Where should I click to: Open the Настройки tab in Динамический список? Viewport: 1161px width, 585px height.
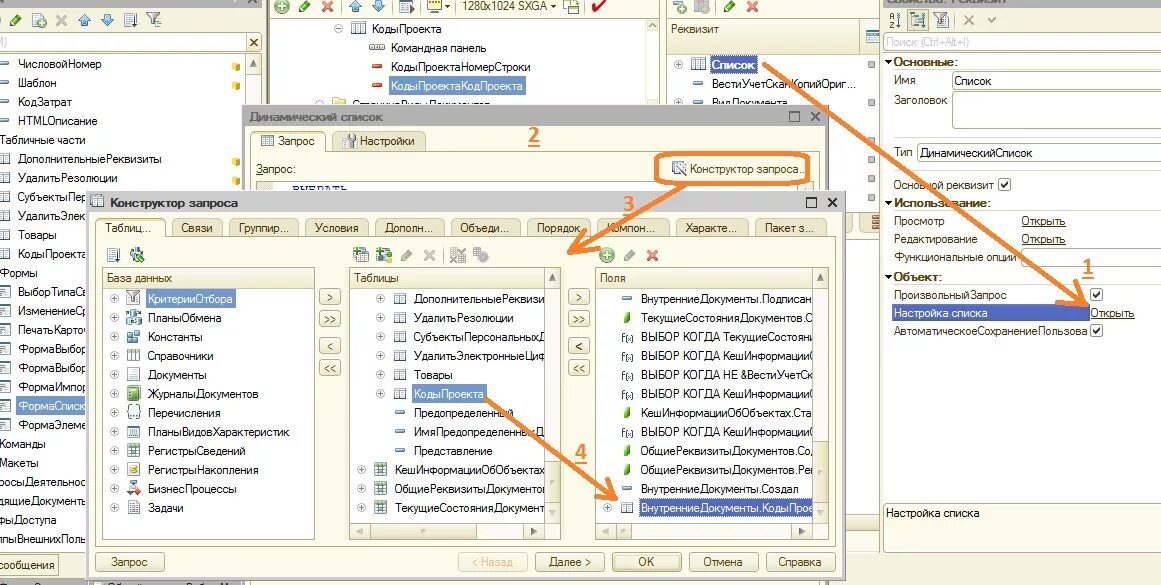pyautogui.click(x=378, y=141)
